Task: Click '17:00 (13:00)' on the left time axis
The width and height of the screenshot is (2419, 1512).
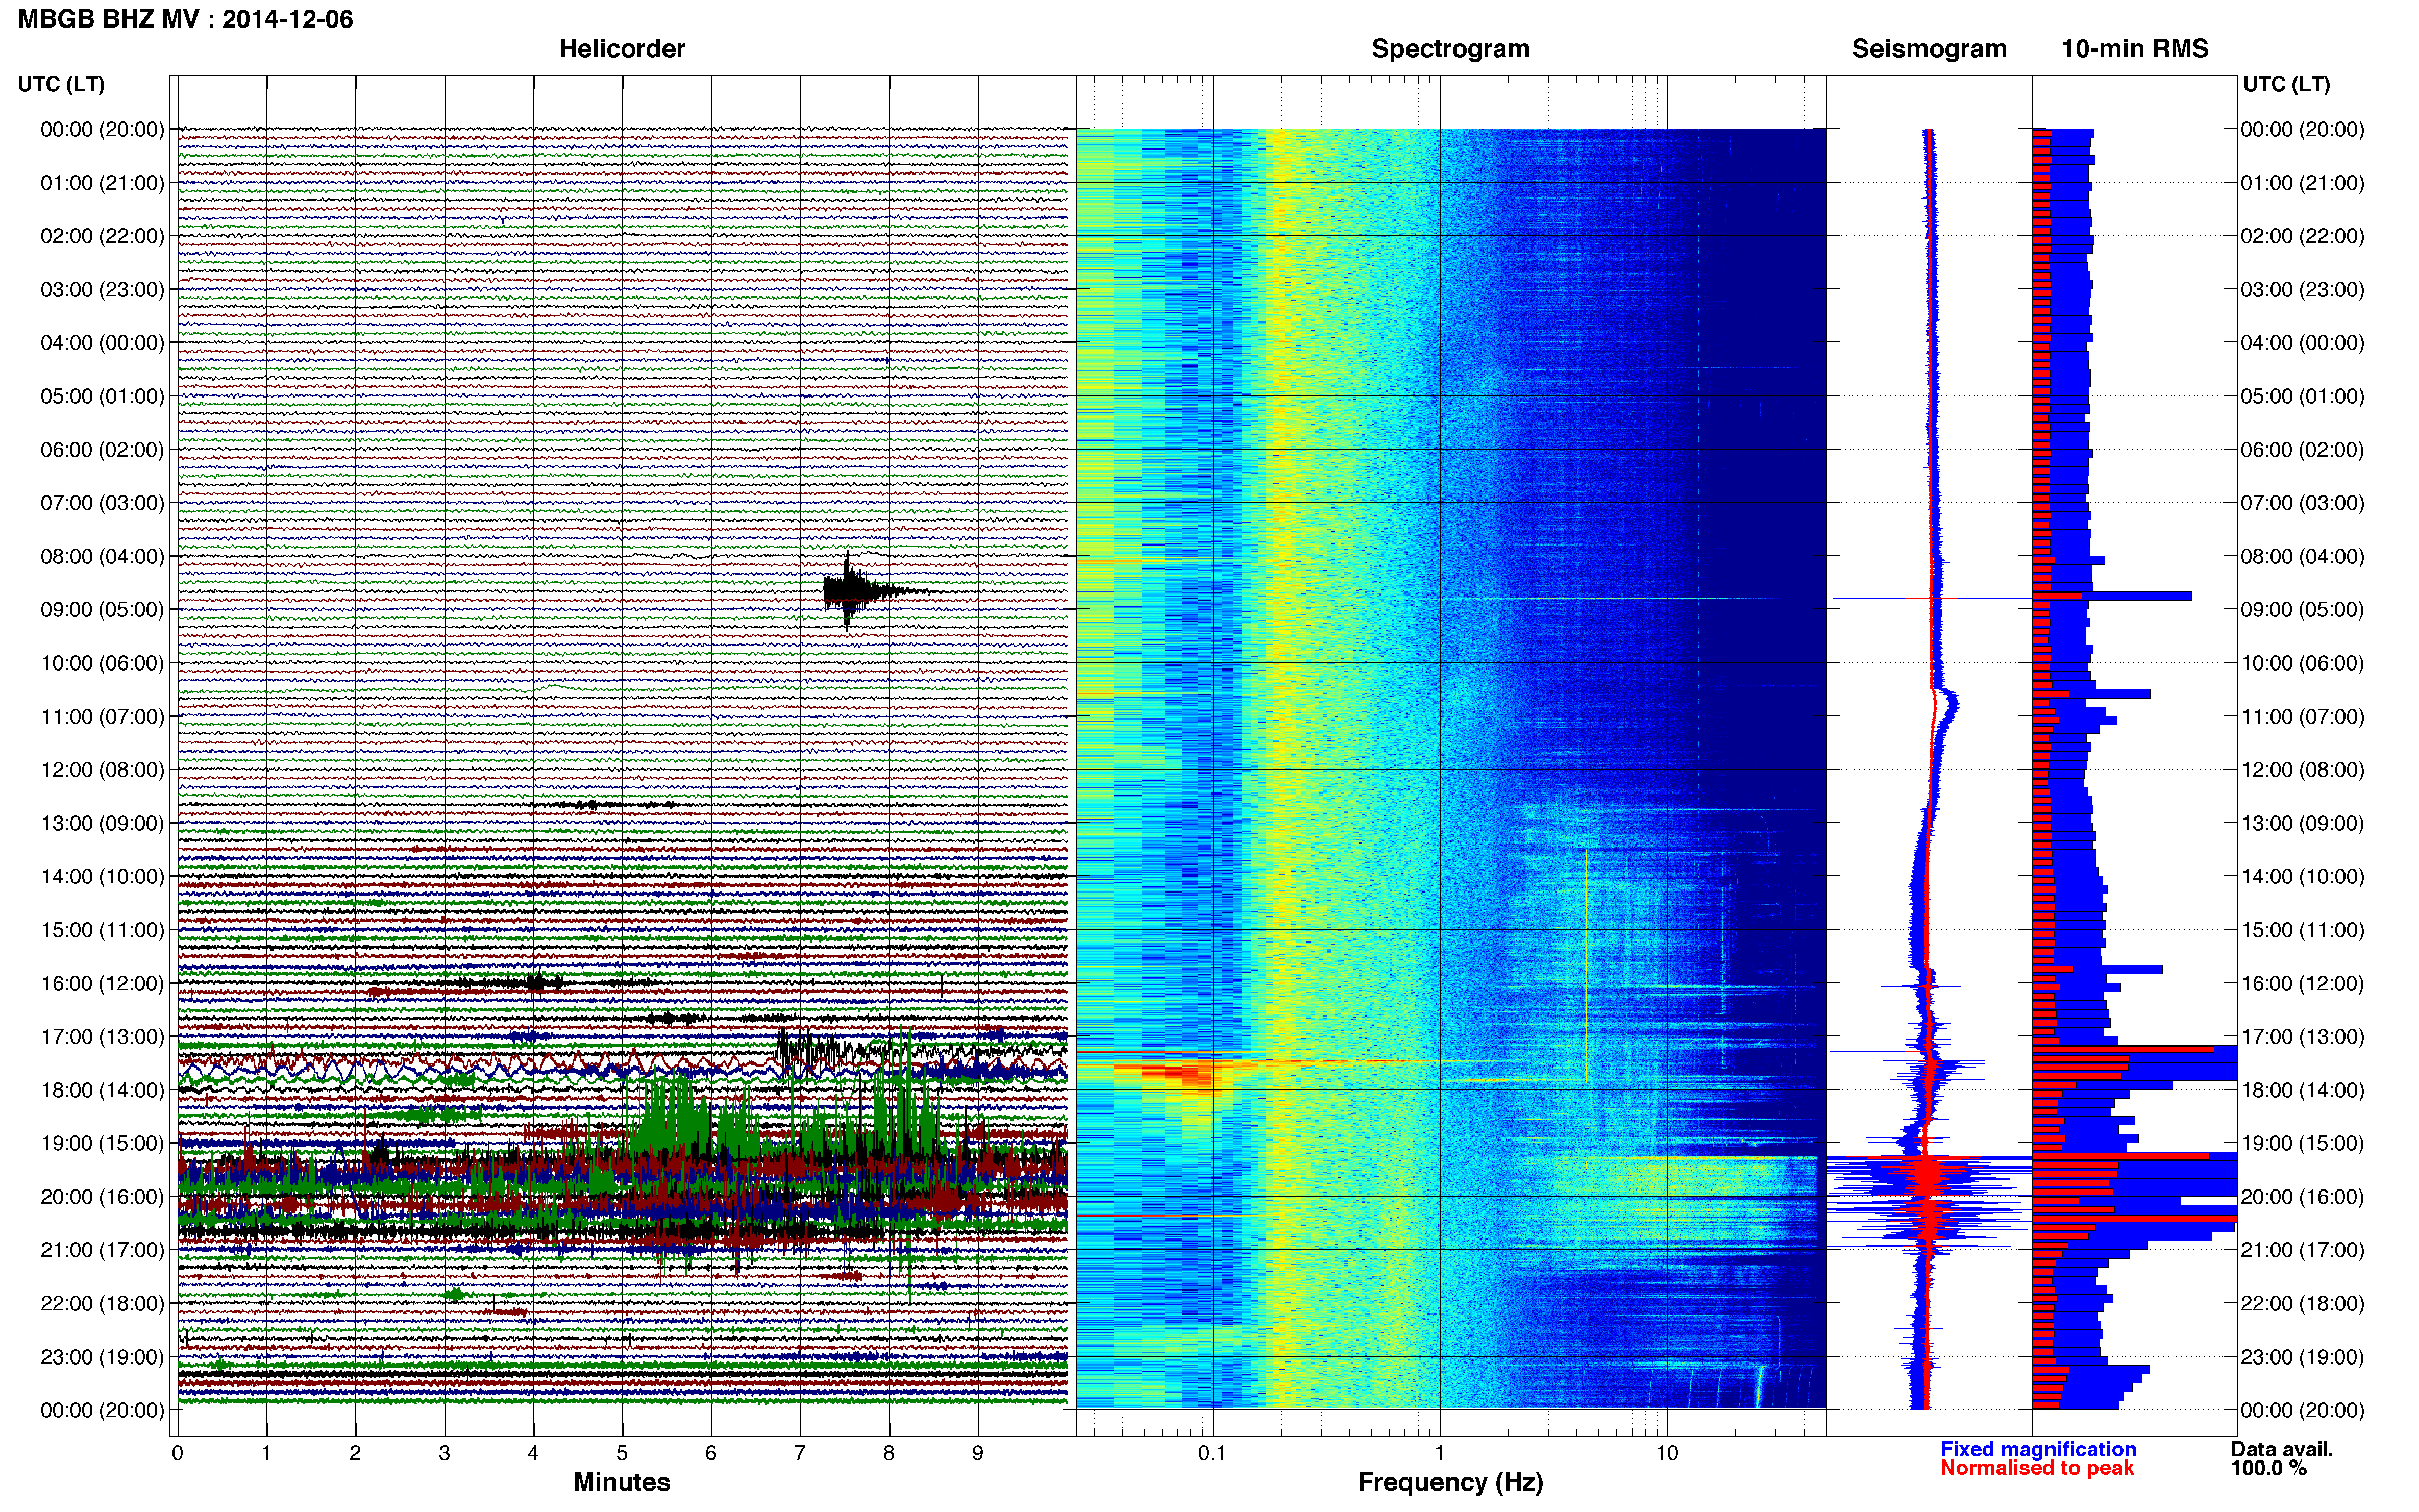Action: pos(102,1036)
